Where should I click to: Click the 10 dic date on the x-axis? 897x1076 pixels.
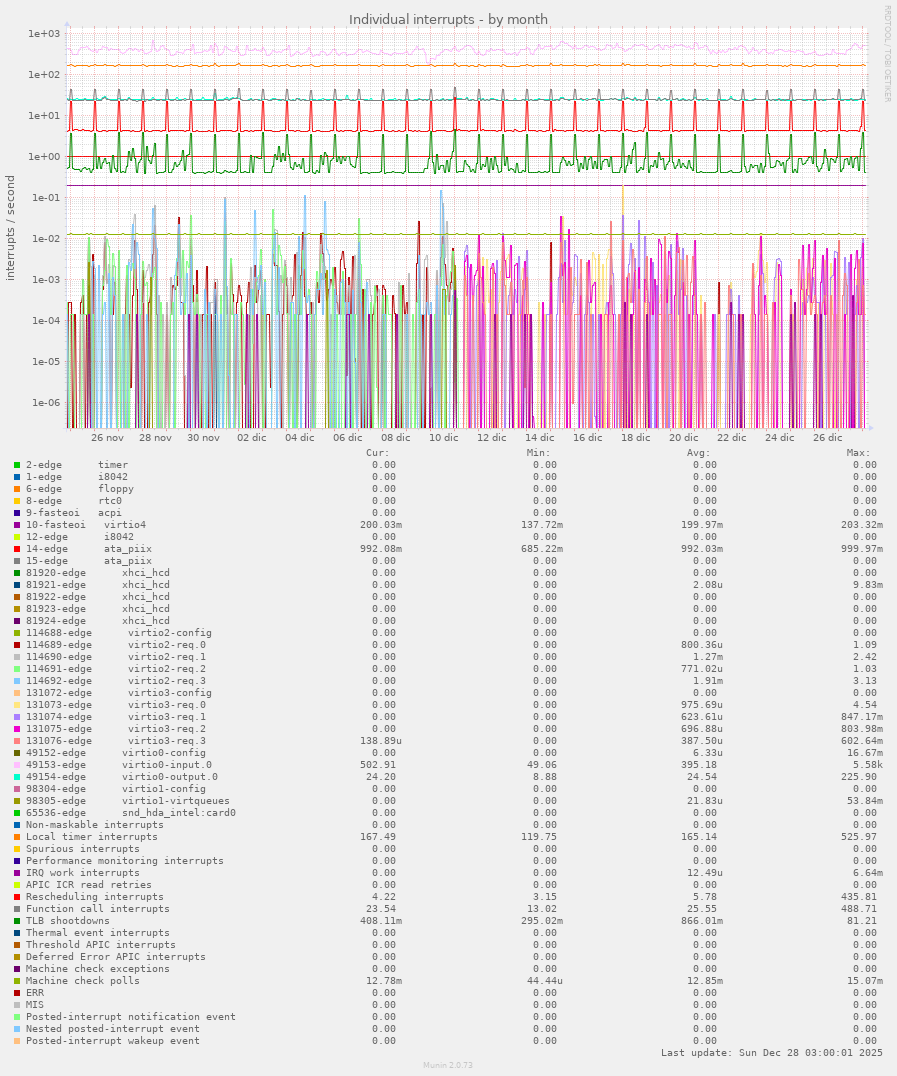coord(444,437)
